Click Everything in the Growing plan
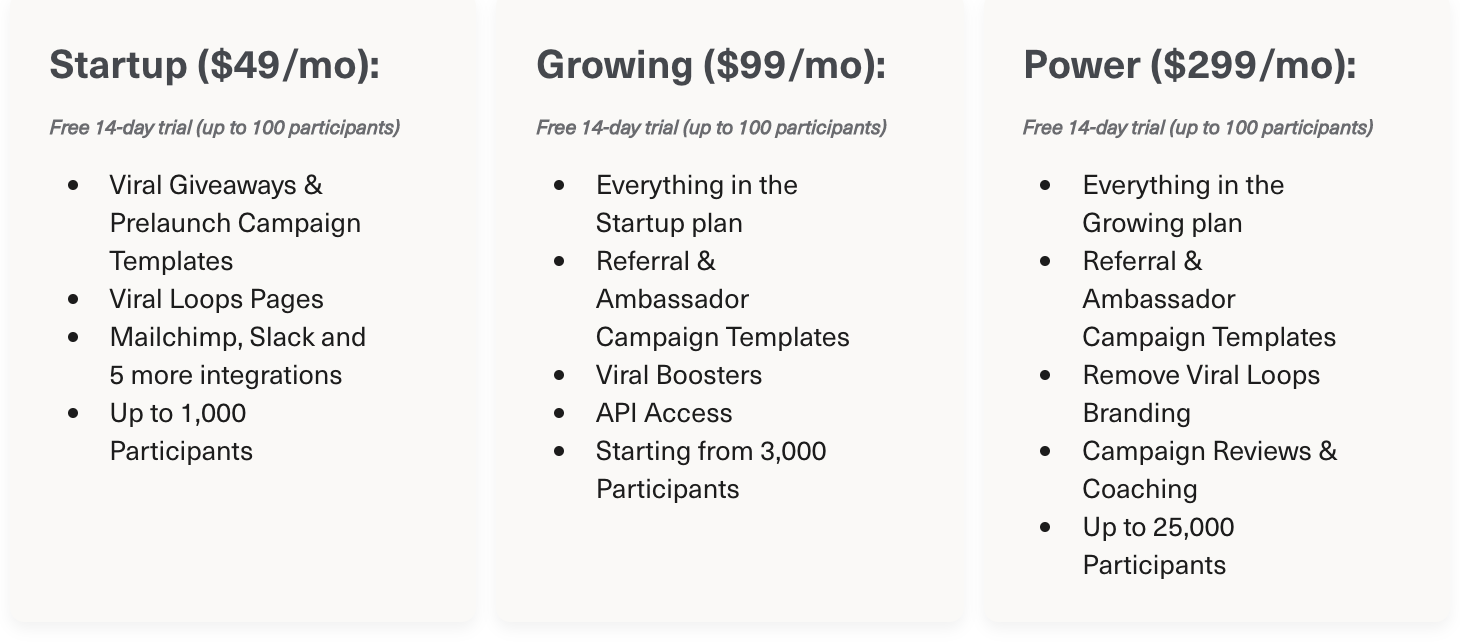This screenshot has height=644, width=1460. coord(1183,204)
